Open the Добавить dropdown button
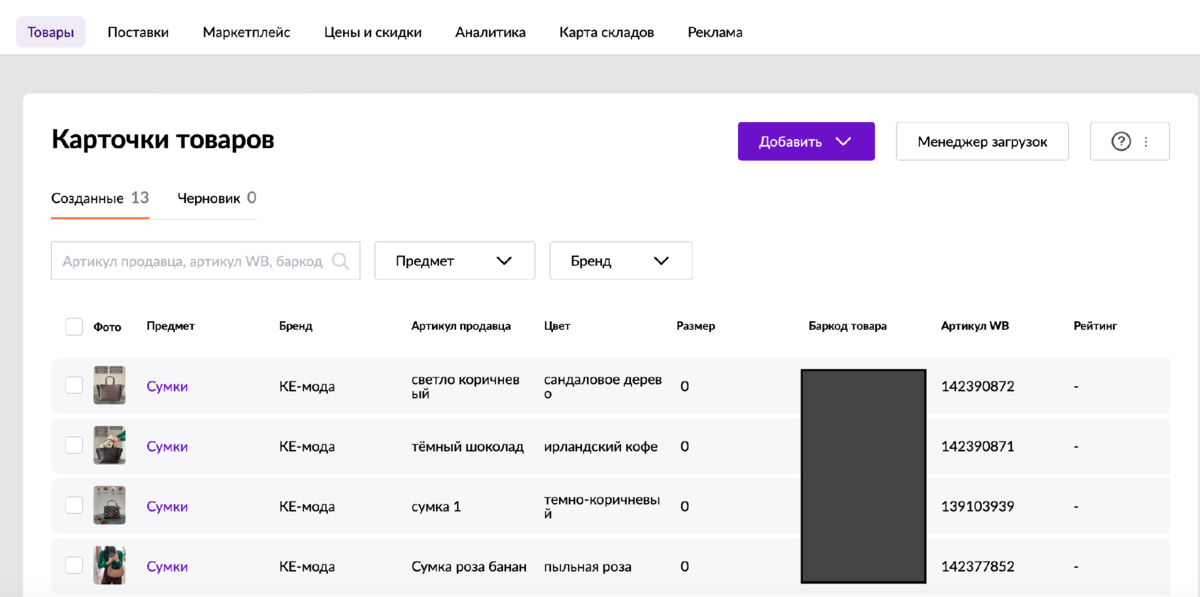This screenshot has width=1200, height=597. point(806,142)
